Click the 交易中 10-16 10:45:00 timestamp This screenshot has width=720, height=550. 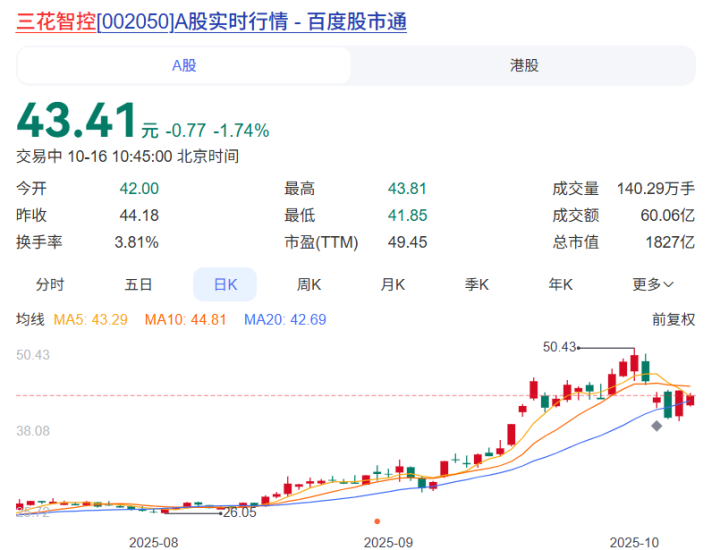coord(127,156)
